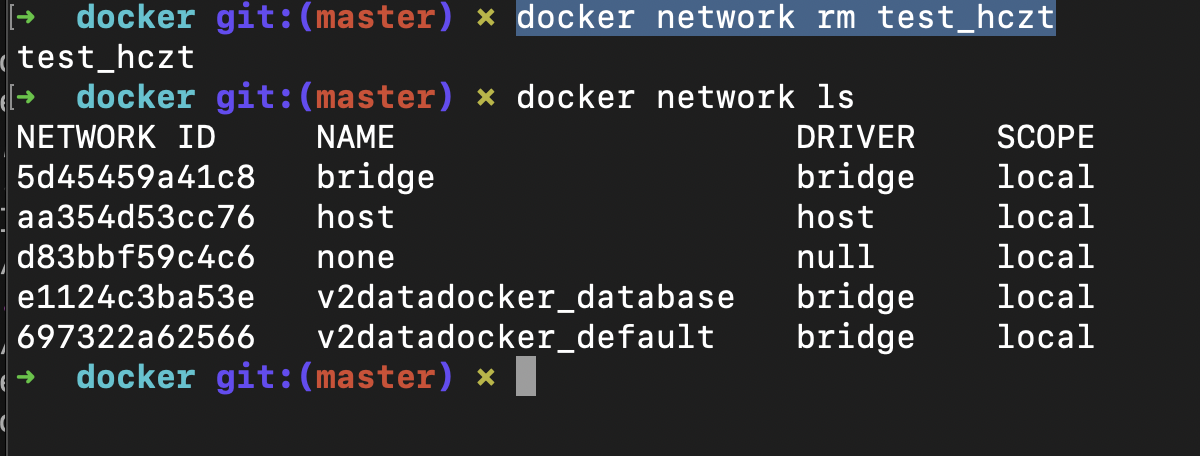Click the highlighted docker network rm command
Screen dimensions: 1200x456
coord(786,17)
